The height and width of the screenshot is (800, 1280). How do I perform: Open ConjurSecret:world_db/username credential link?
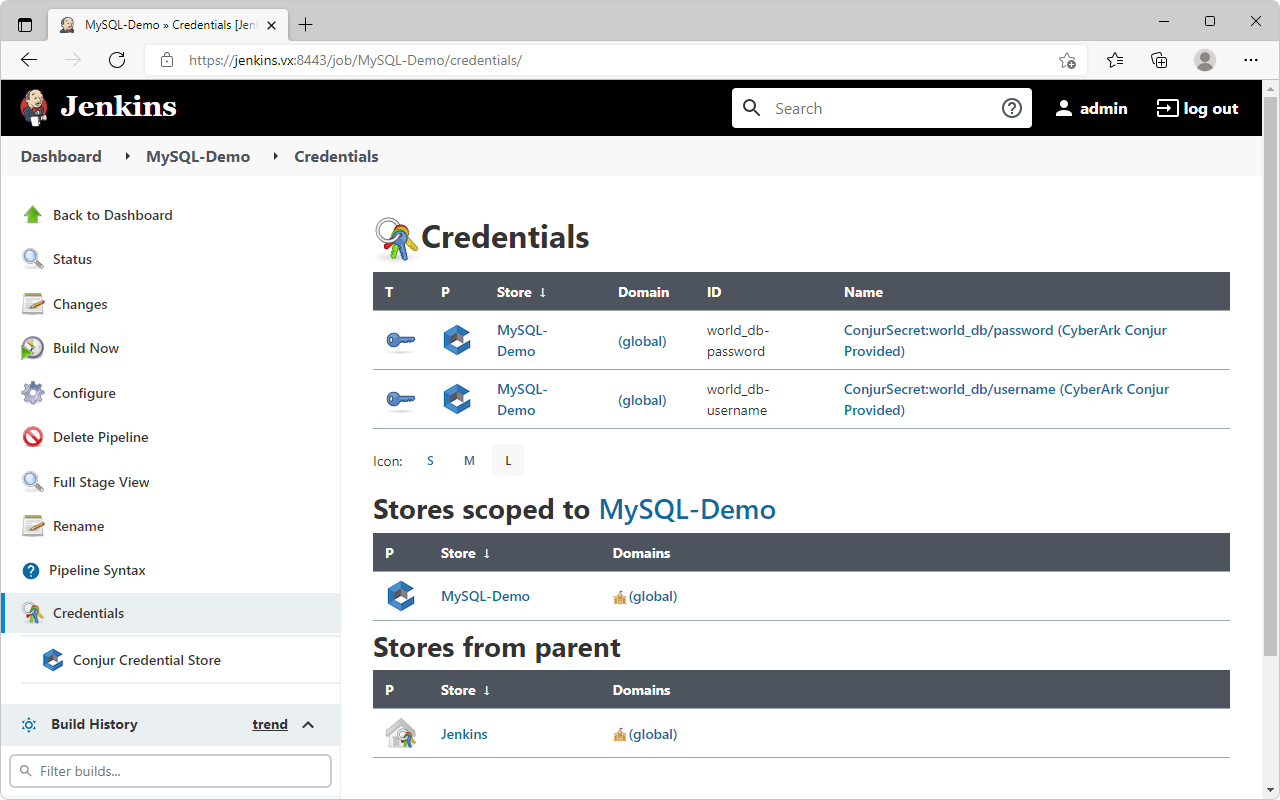1006,400
